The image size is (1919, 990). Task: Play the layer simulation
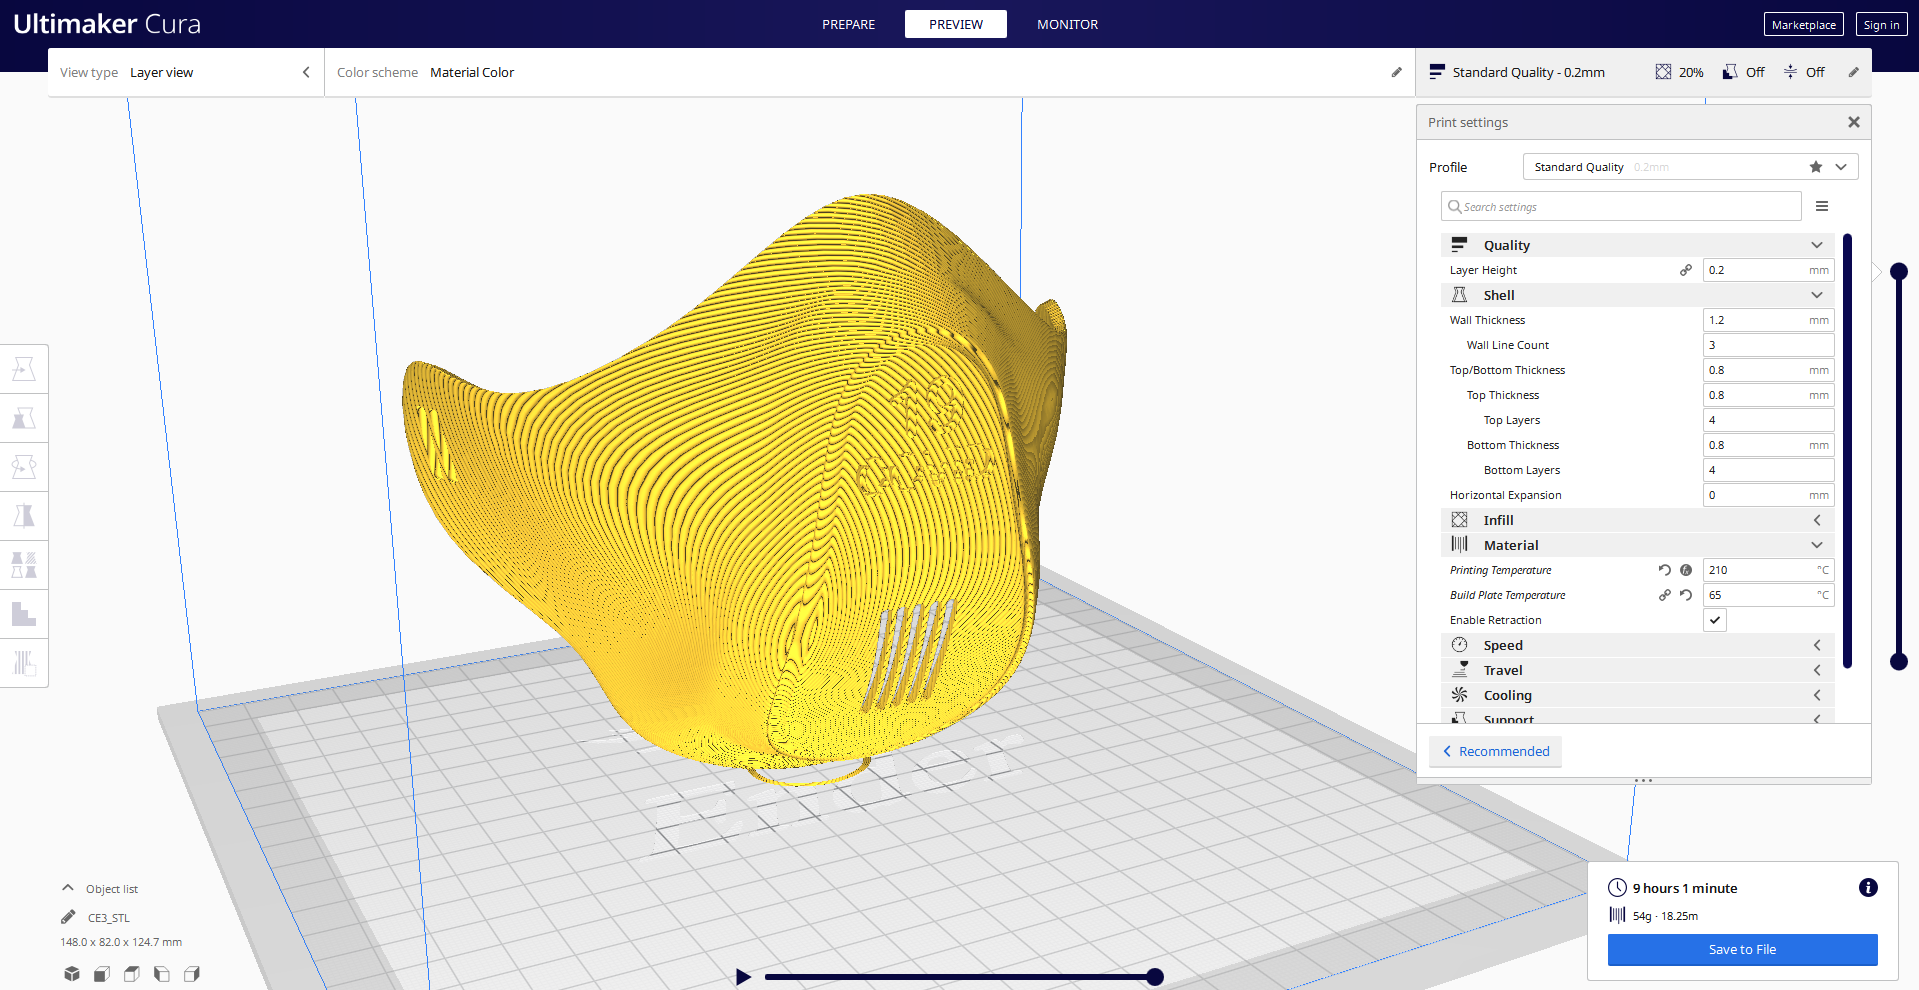coord(743,977)
